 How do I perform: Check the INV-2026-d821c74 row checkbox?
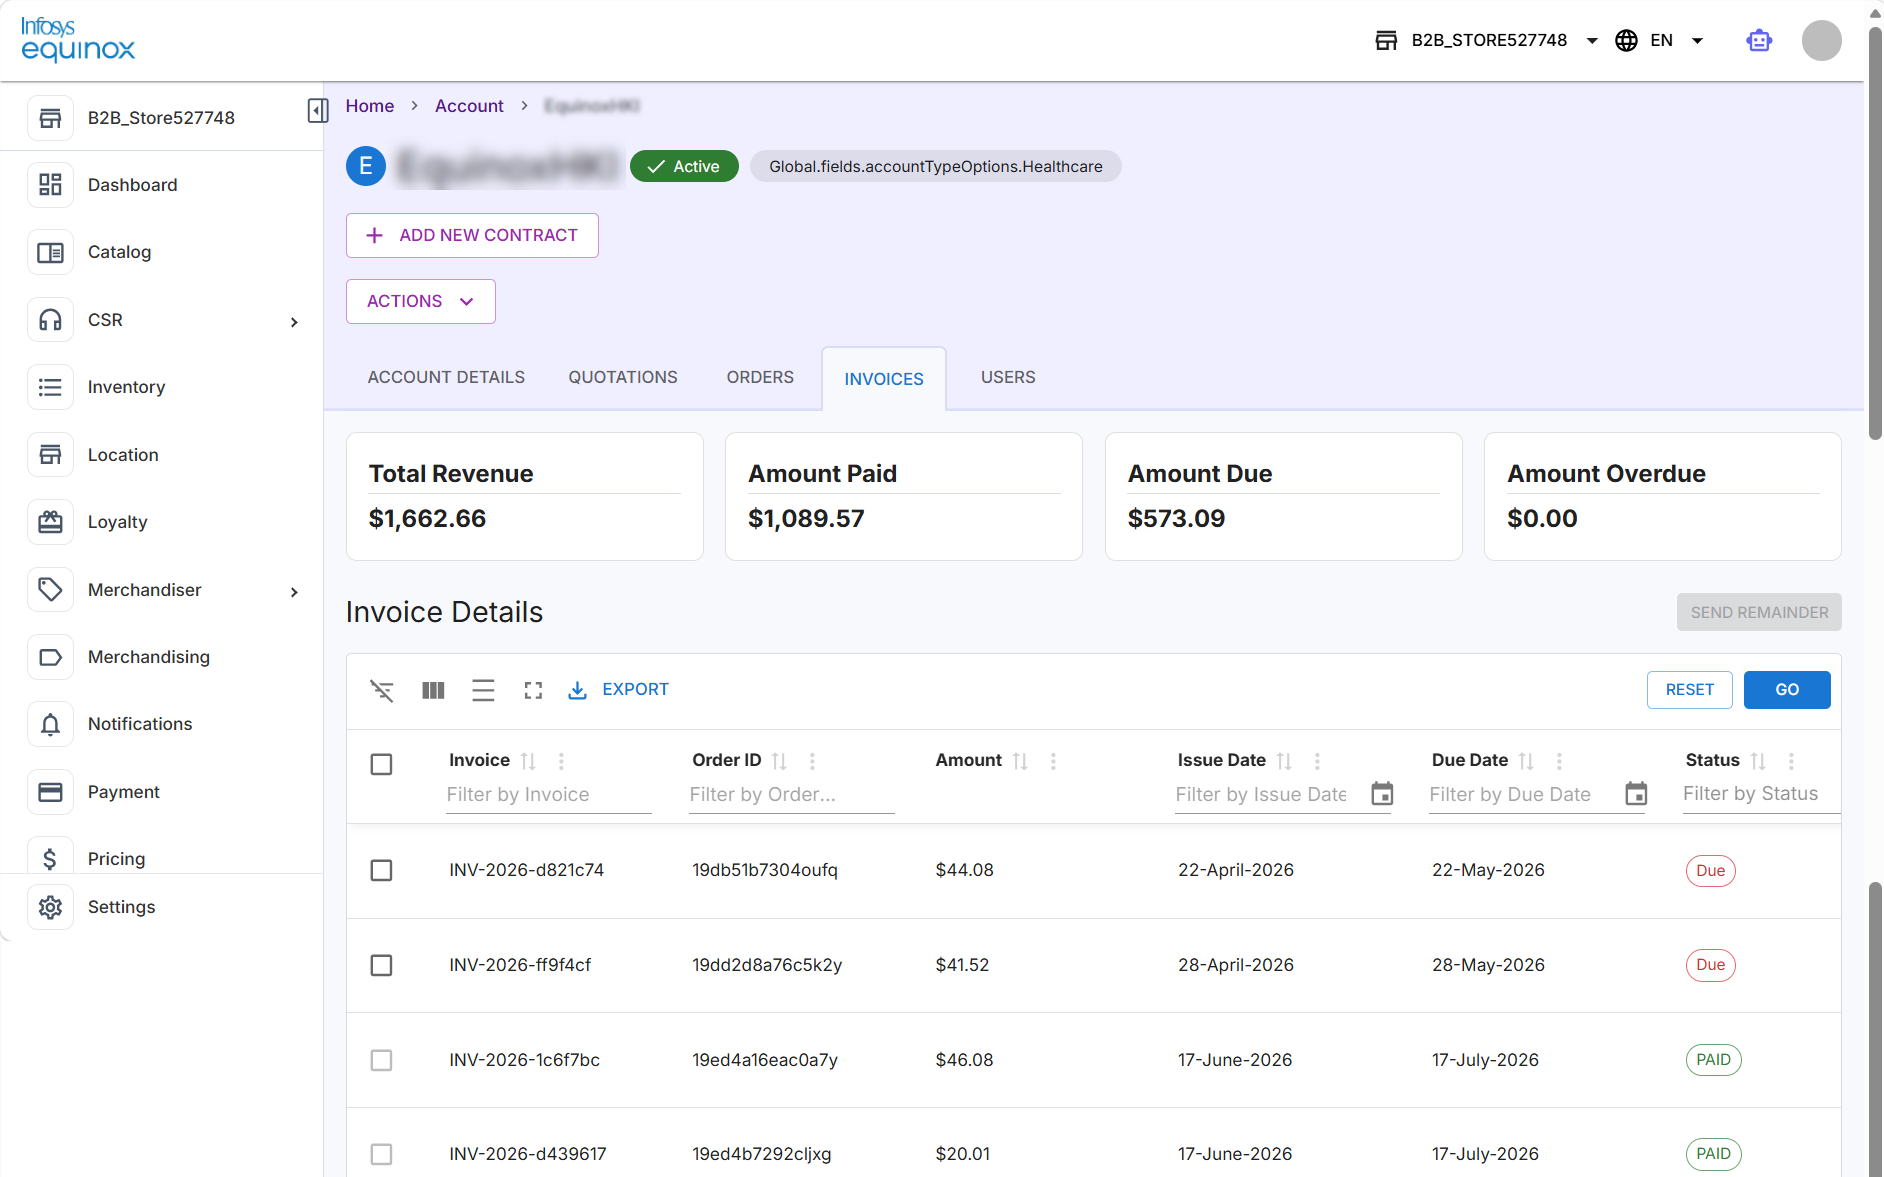381,870
